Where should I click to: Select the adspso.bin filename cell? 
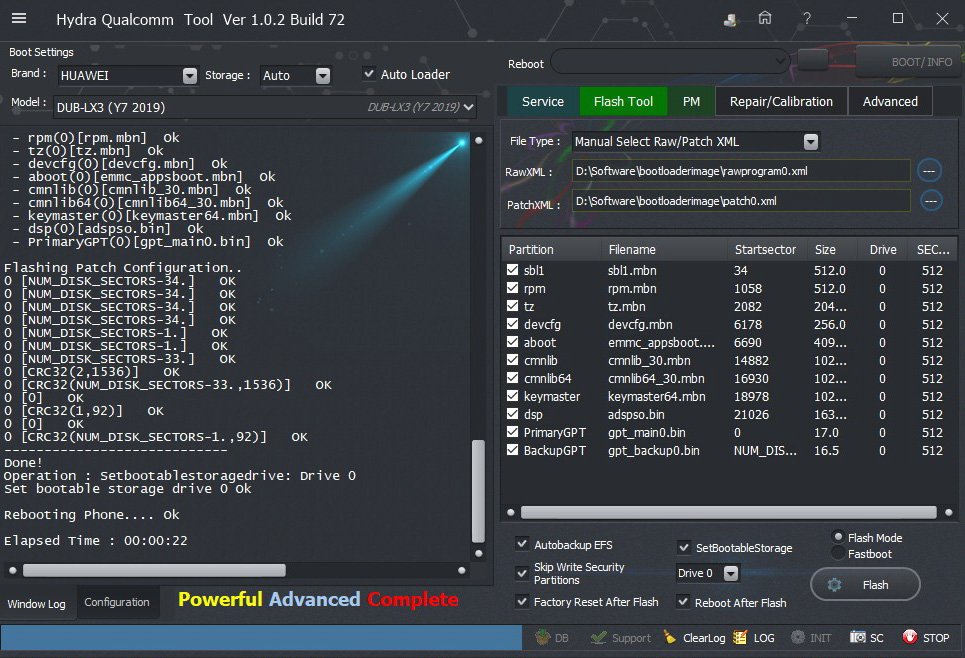[636, 414]
